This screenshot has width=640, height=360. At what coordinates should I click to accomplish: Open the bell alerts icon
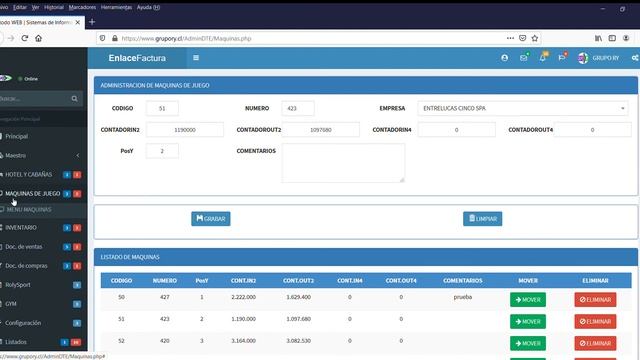(542, 58)
